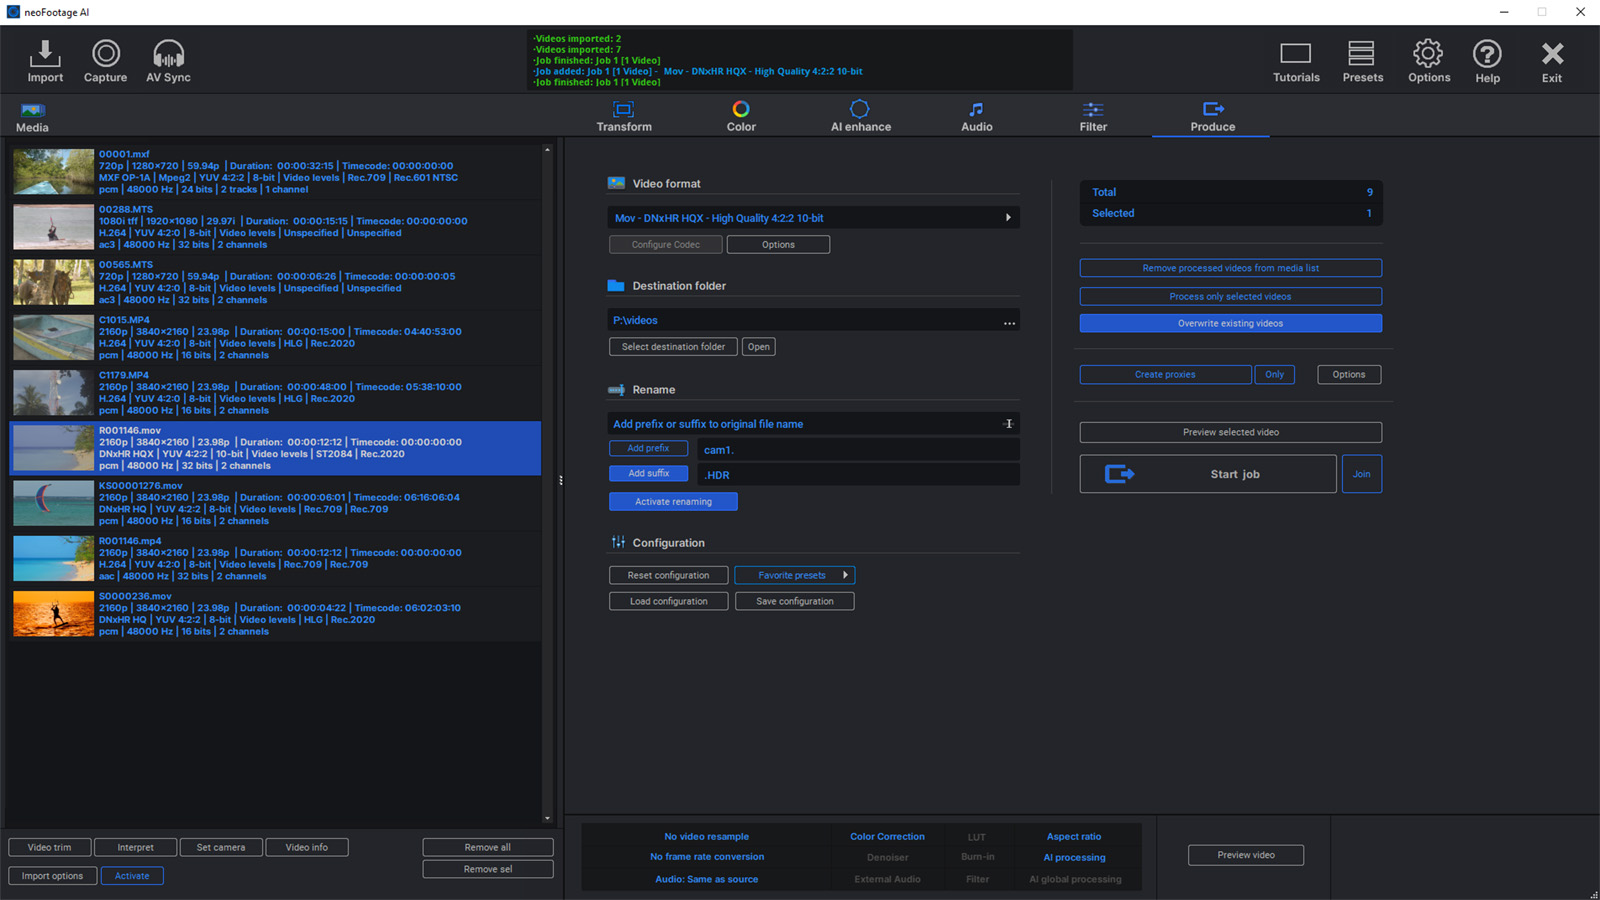
Task: Select the Produce tab
Action: click(1212, 116)
